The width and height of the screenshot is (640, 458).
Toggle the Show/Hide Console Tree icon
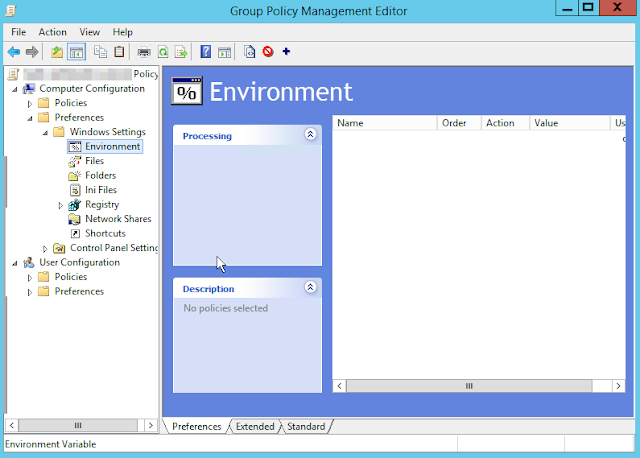click(76, 52)
